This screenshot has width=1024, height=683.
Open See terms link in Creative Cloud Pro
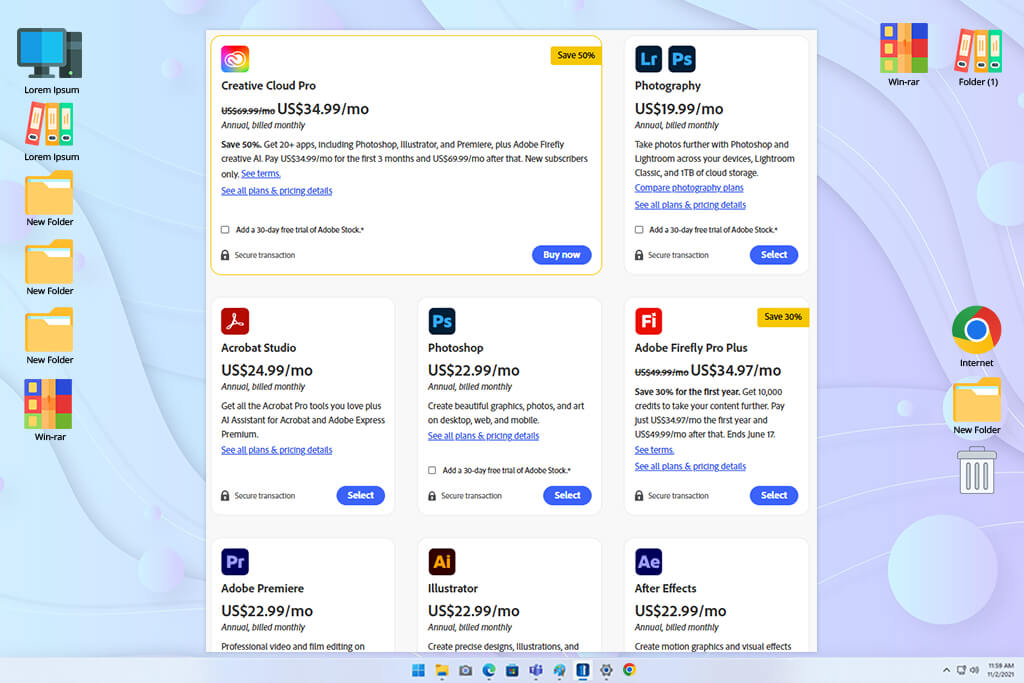coord(261,174)
